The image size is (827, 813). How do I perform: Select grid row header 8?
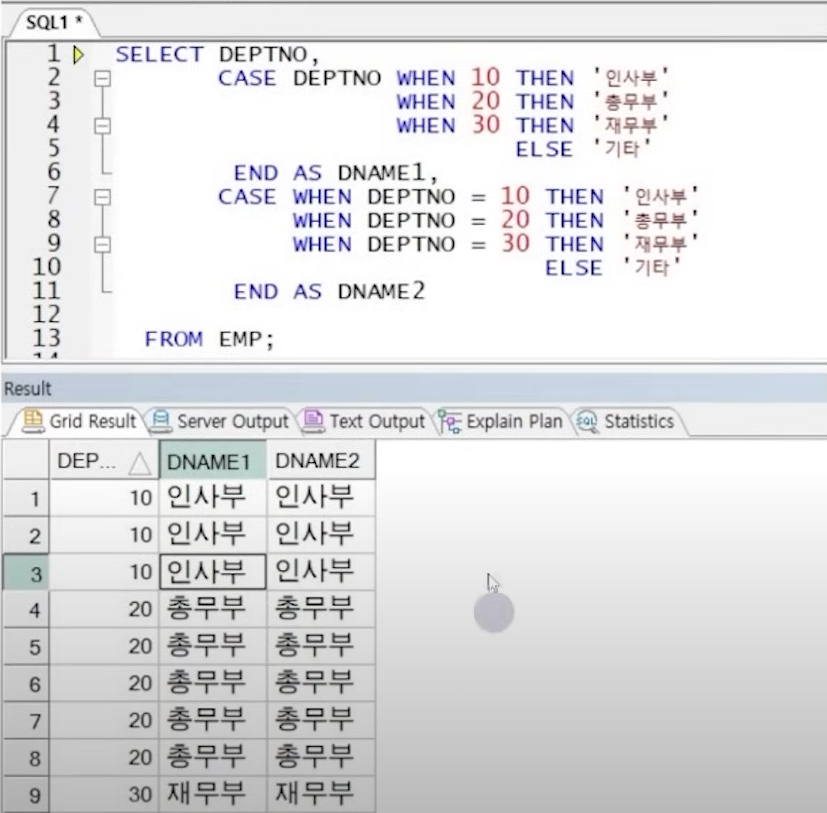26,758
